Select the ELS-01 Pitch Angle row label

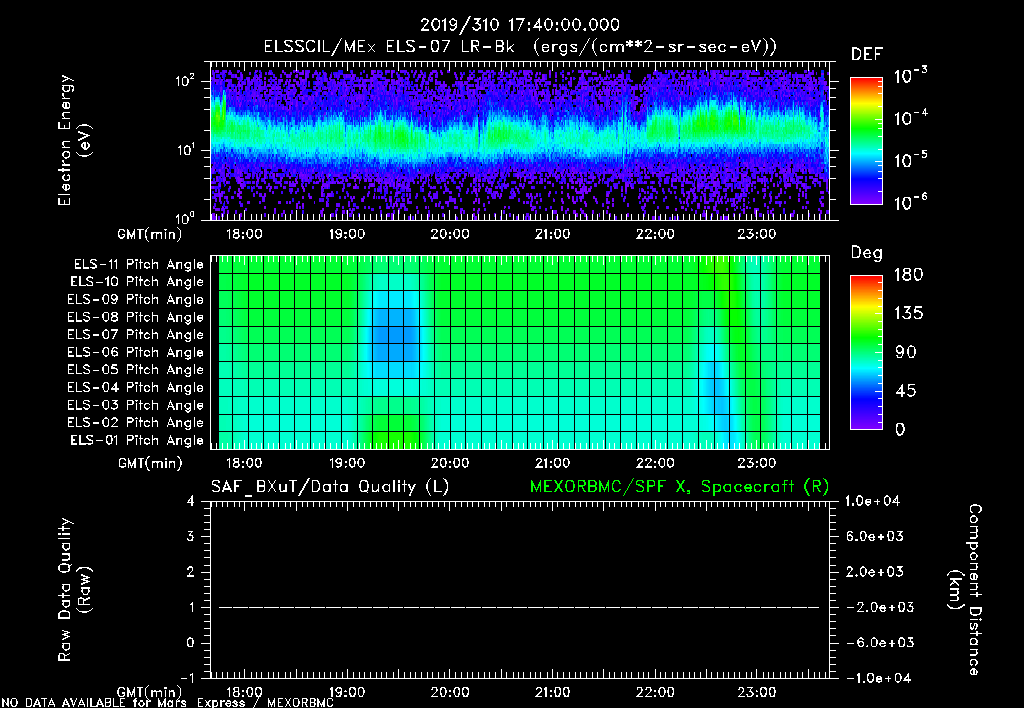coord(136,440)
